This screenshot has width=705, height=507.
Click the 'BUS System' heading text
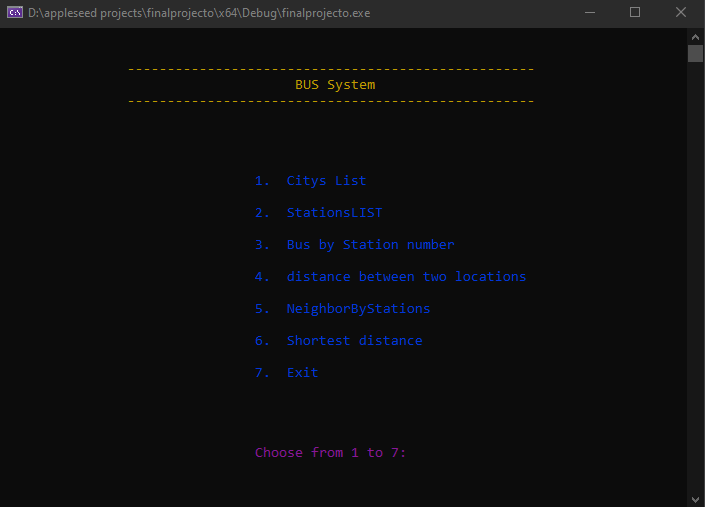[335, 84]
